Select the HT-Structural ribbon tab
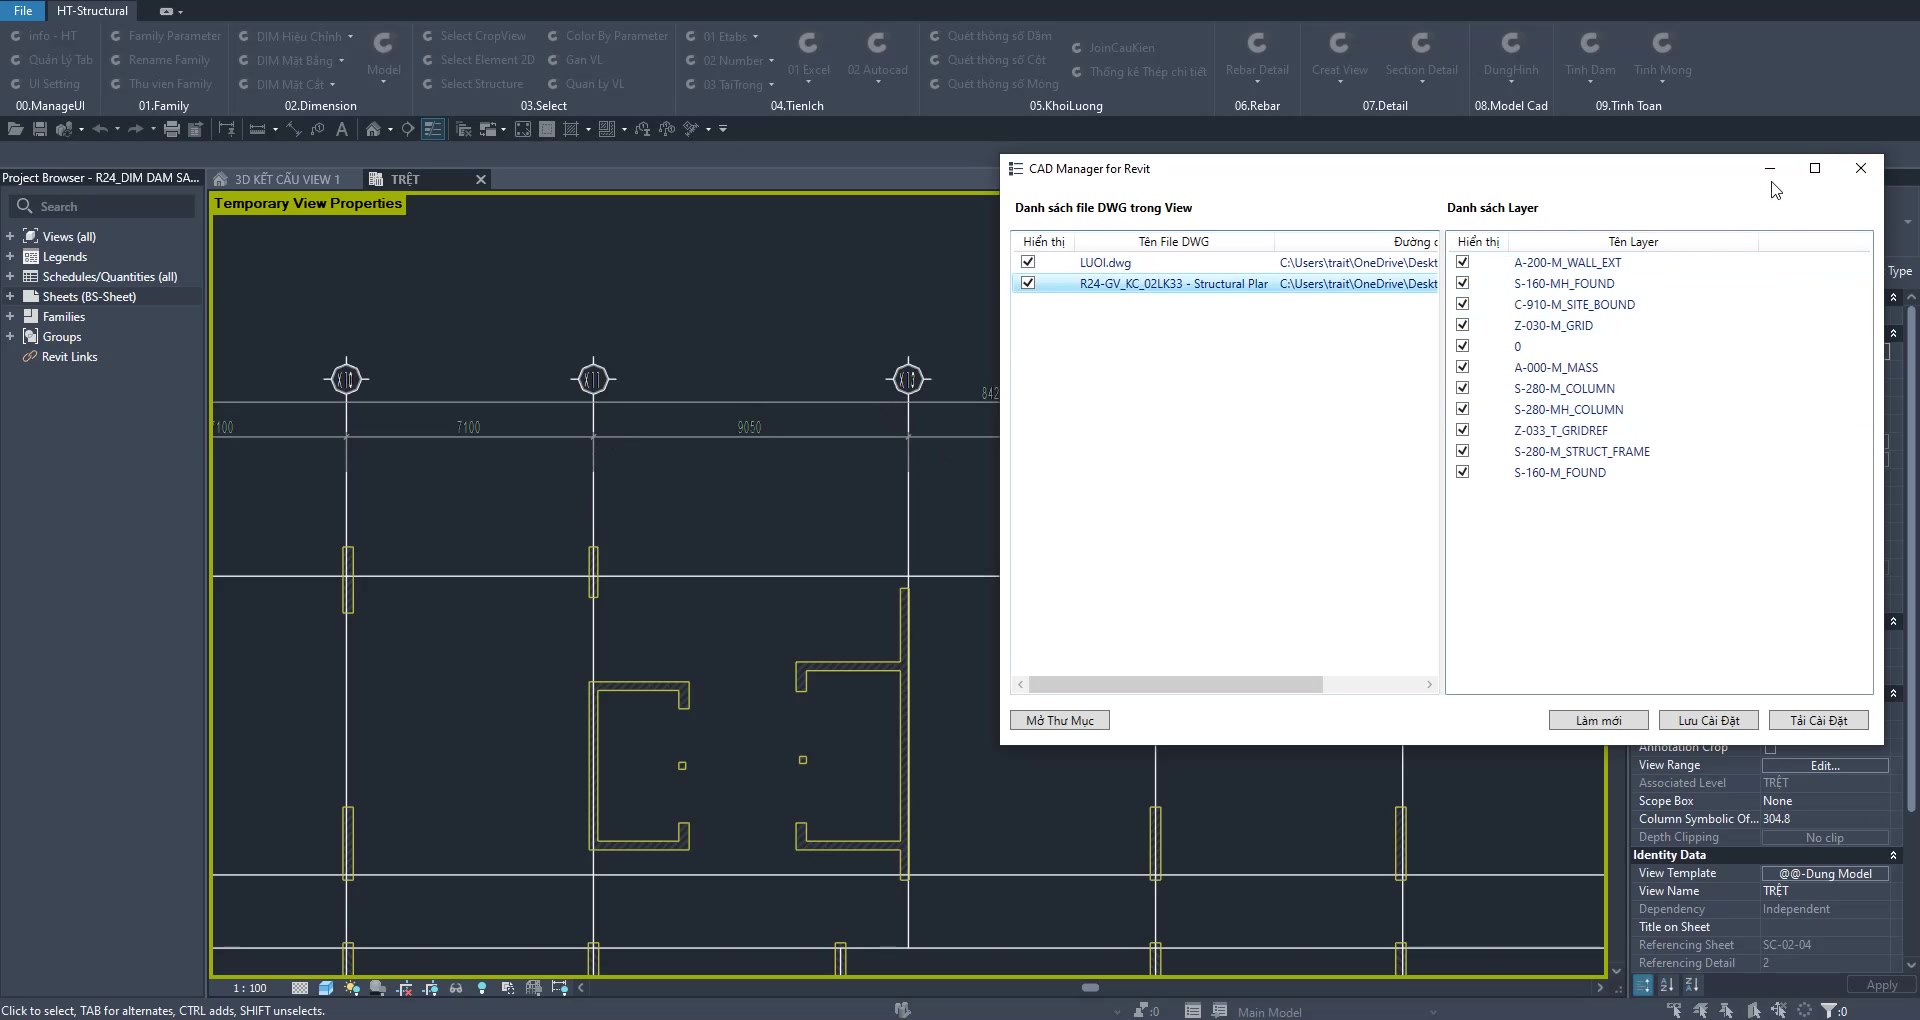Image resolution: width=1920 pixels, height=1020 pixels. [x=92, y=11]
